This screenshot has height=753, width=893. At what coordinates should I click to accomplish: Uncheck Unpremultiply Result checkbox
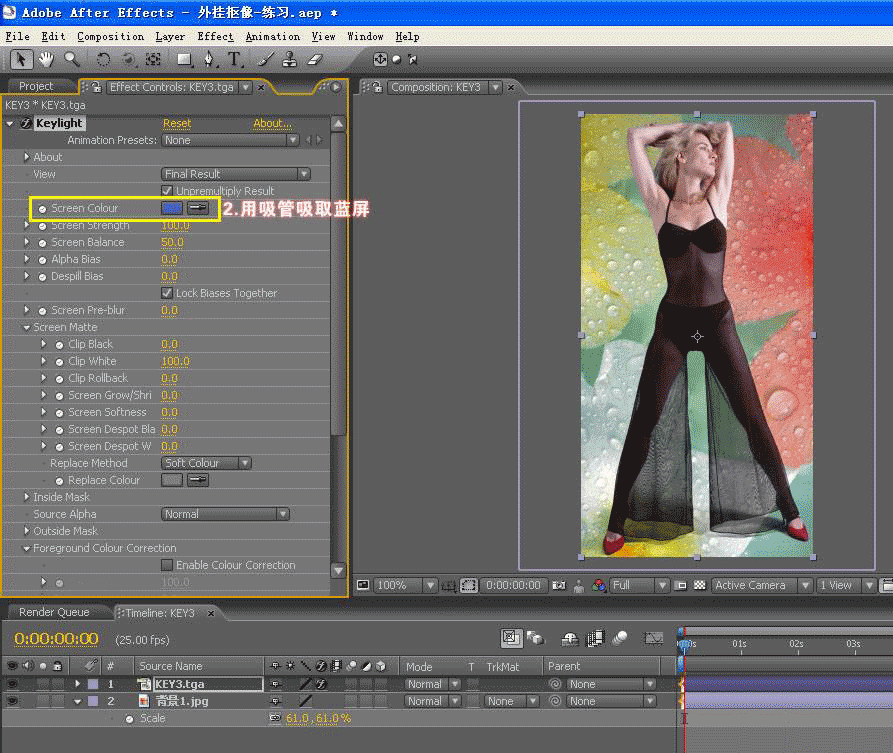167,191
